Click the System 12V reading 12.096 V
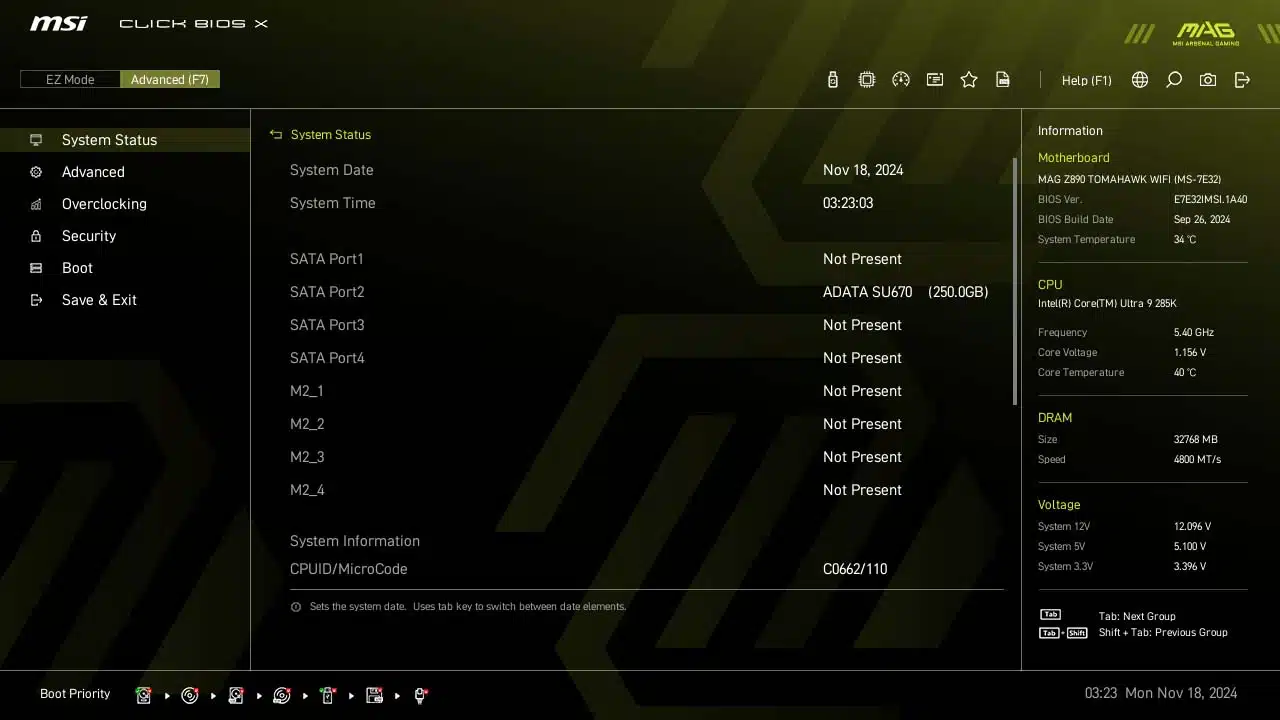 (x=1192, y=527)
